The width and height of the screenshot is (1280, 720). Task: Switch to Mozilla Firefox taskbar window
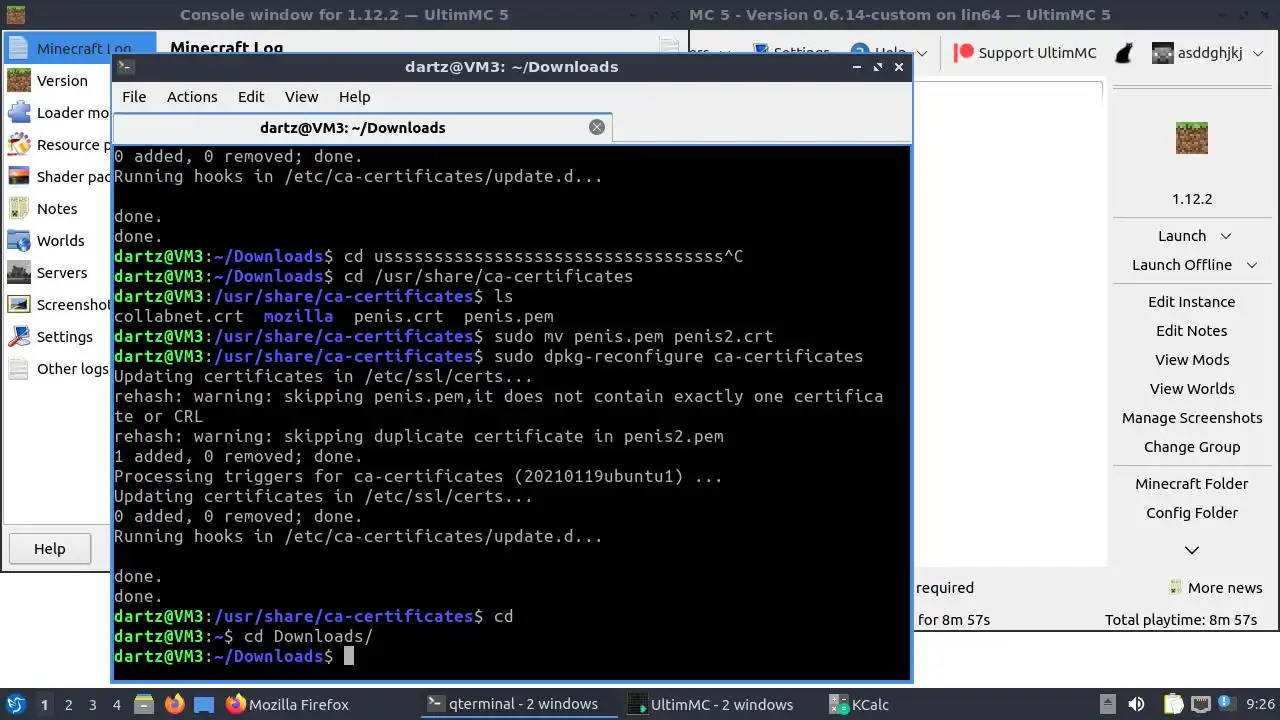pos(288,705)
